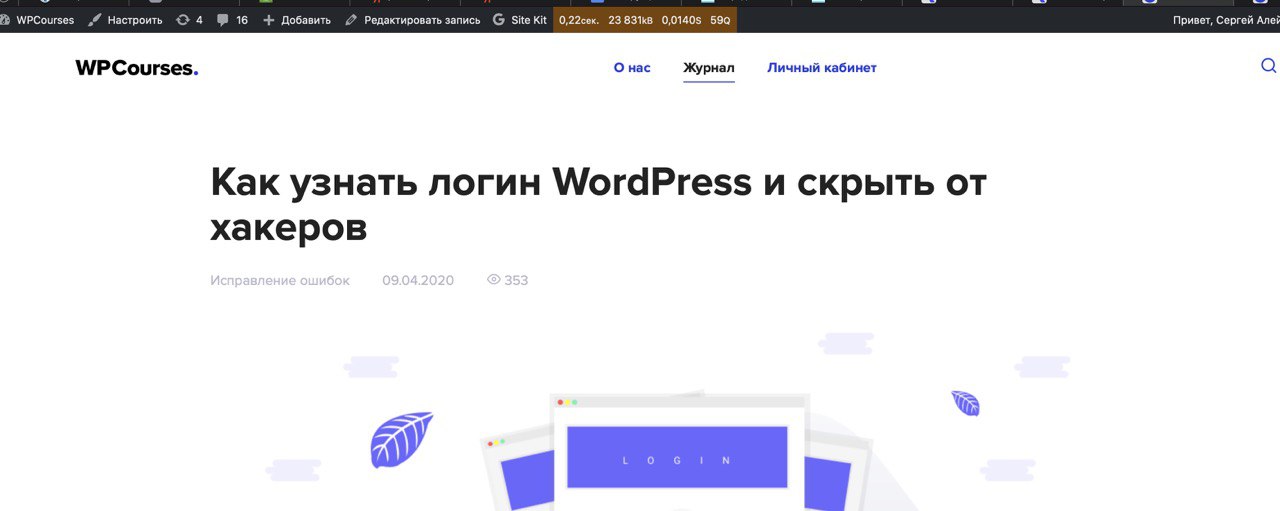Open the Журнал navigation link

[x=709, y=68]
